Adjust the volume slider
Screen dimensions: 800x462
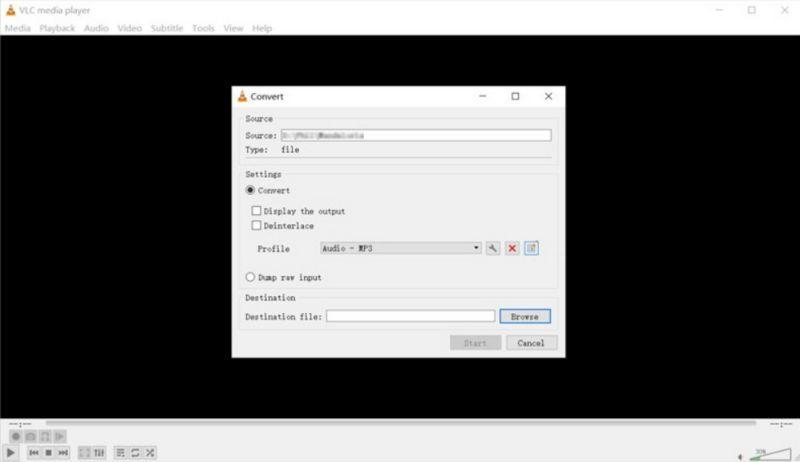770,454
